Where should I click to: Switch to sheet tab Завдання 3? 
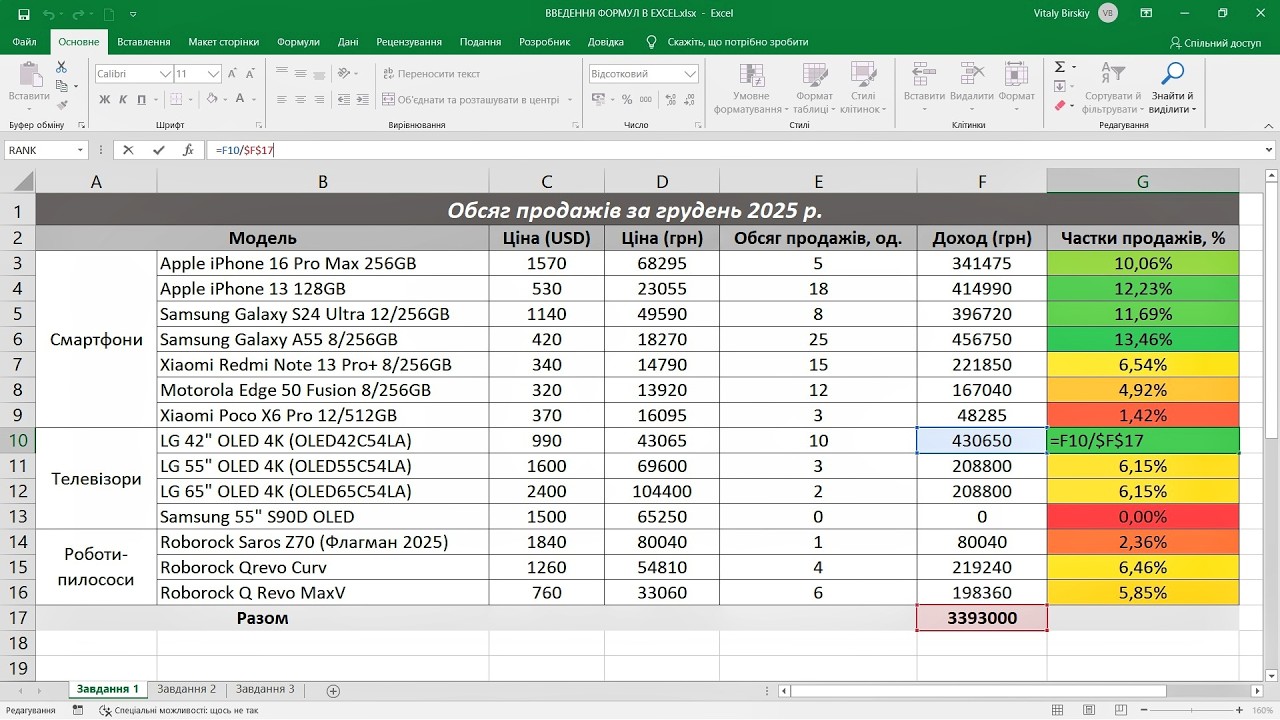point(265,689)
